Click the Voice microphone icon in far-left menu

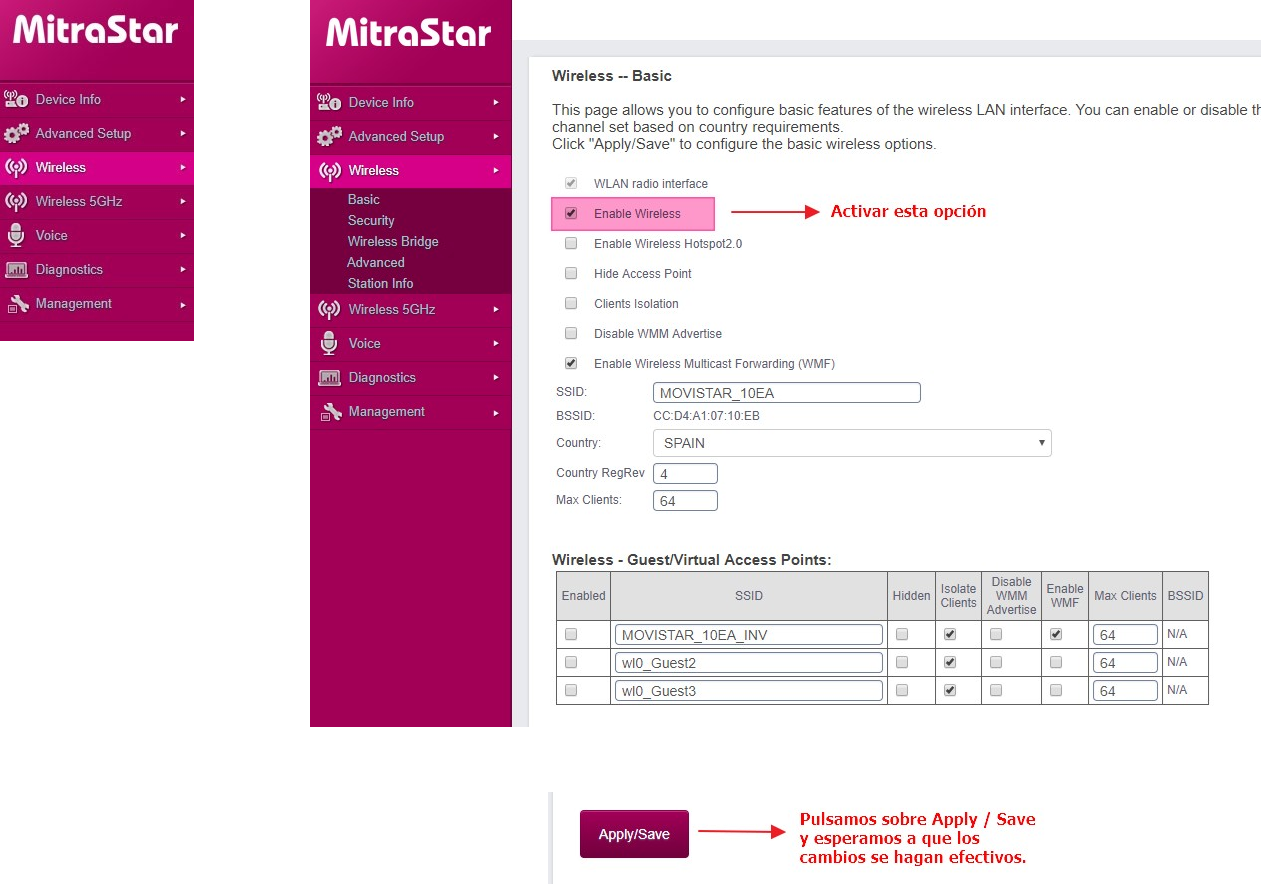click(x=16, y=235)
